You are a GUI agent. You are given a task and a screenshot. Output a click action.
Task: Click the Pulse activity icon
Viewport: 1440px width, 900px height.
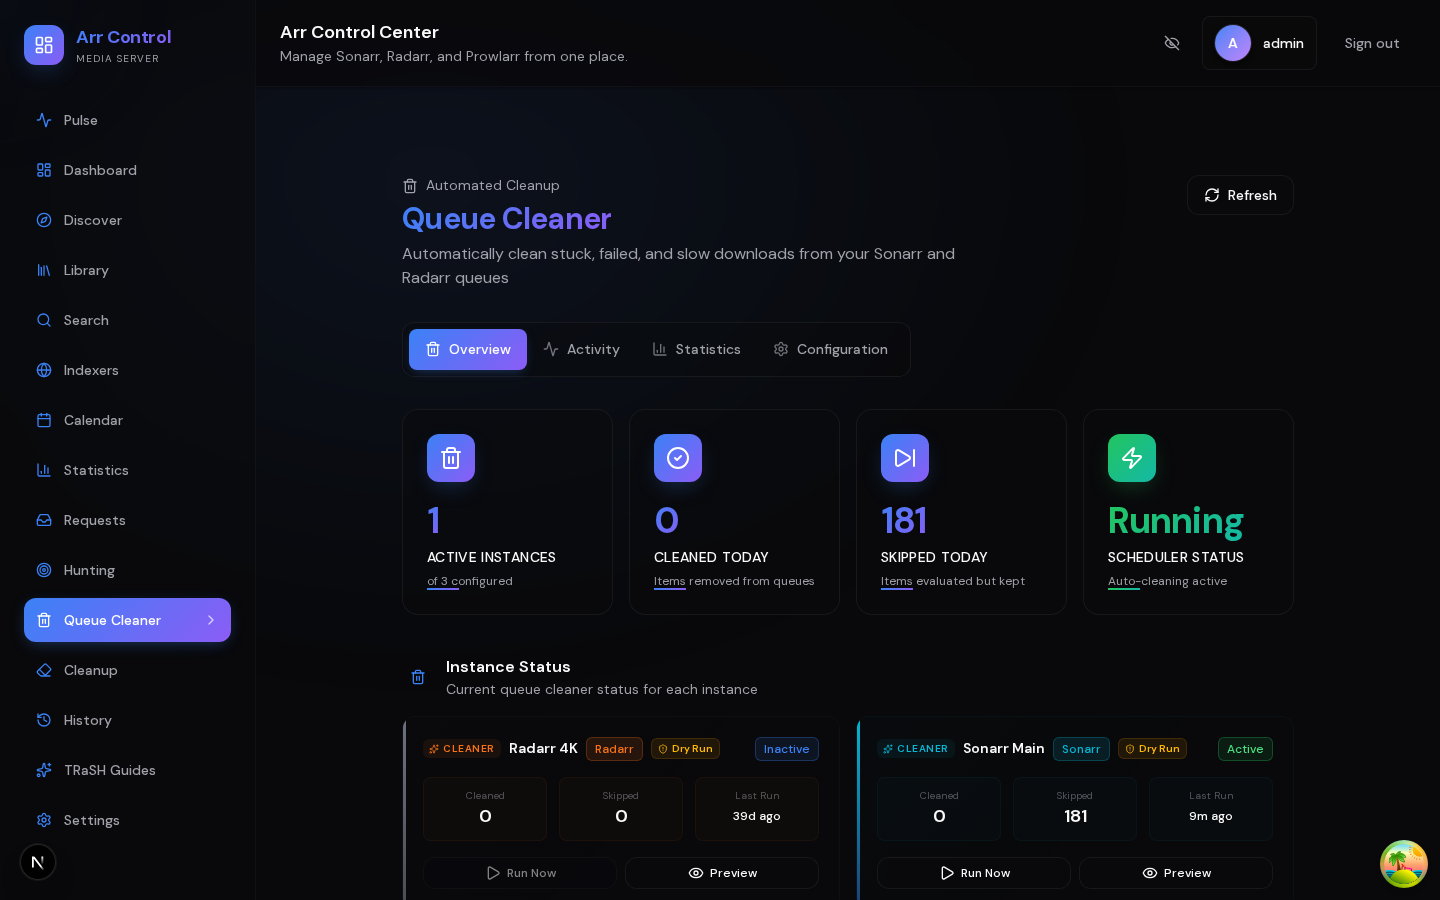click(x=44, y=120)
